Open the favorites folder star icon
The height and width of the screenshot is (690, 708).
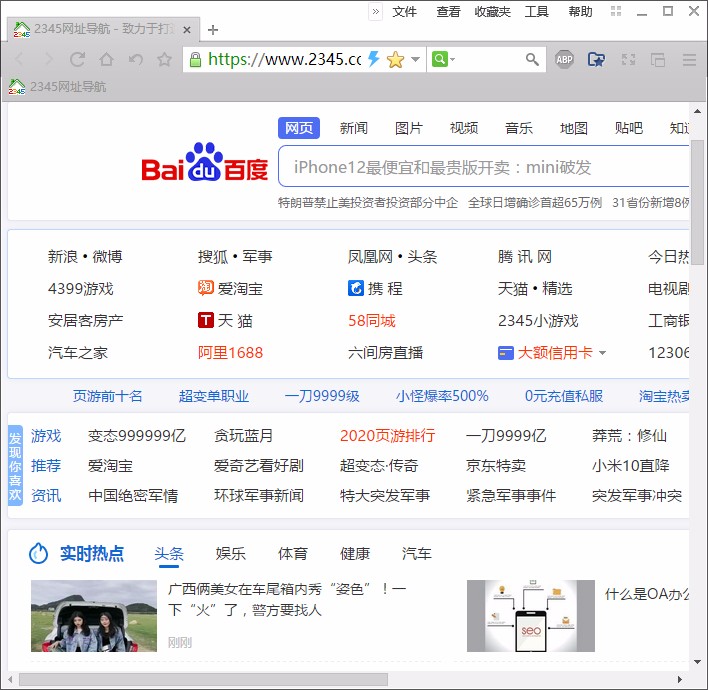click(596, 59)
